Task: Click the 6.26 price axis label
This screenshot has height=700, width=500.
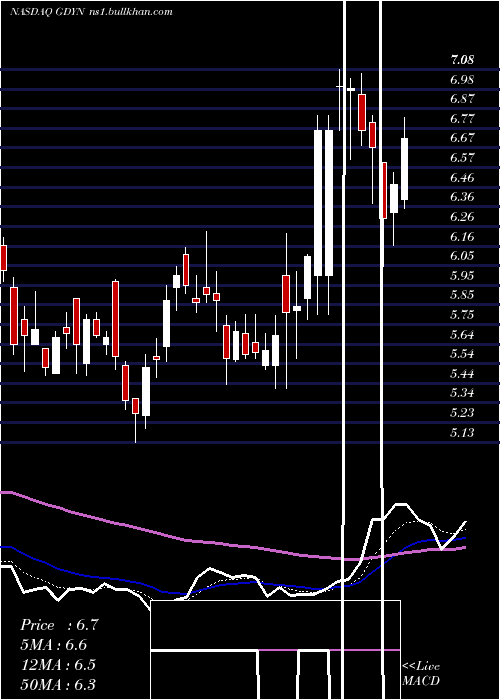Action: click(x=462, y=217)
